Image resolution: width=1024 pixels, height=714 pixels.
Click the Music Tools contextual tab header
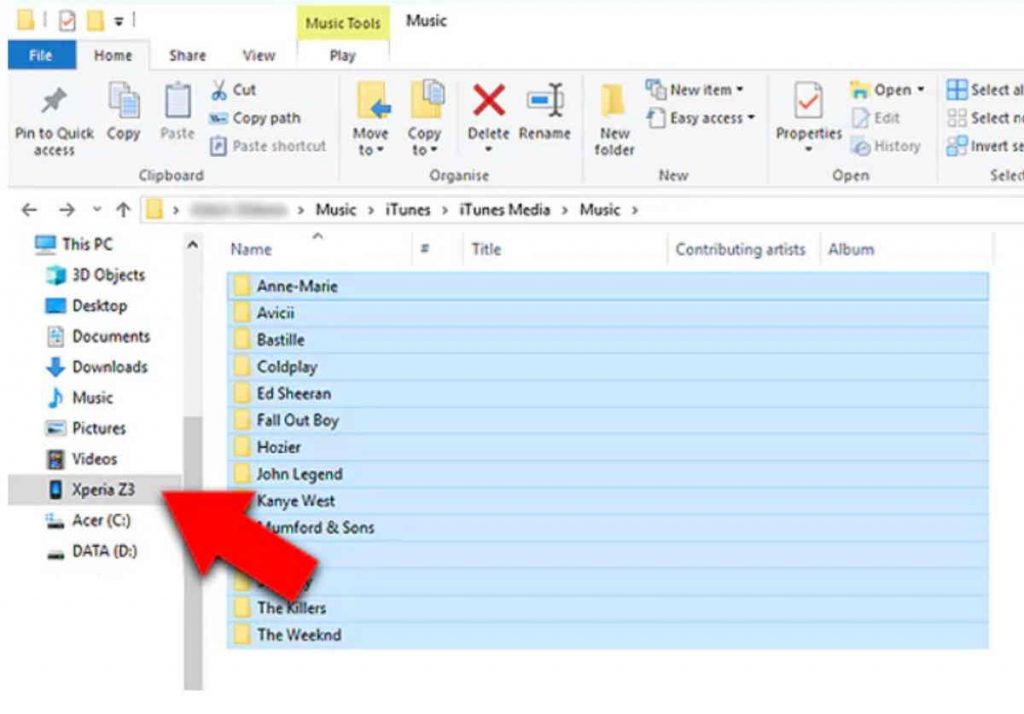pyautogui.click(x=343, y=23)
